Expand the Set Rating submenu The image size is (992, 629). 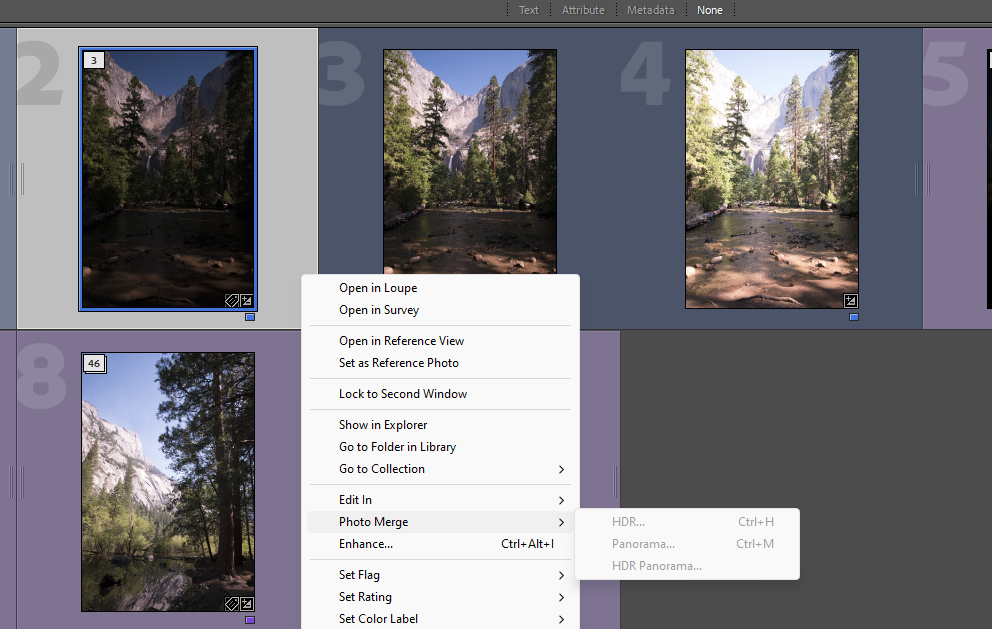[440, 597]
